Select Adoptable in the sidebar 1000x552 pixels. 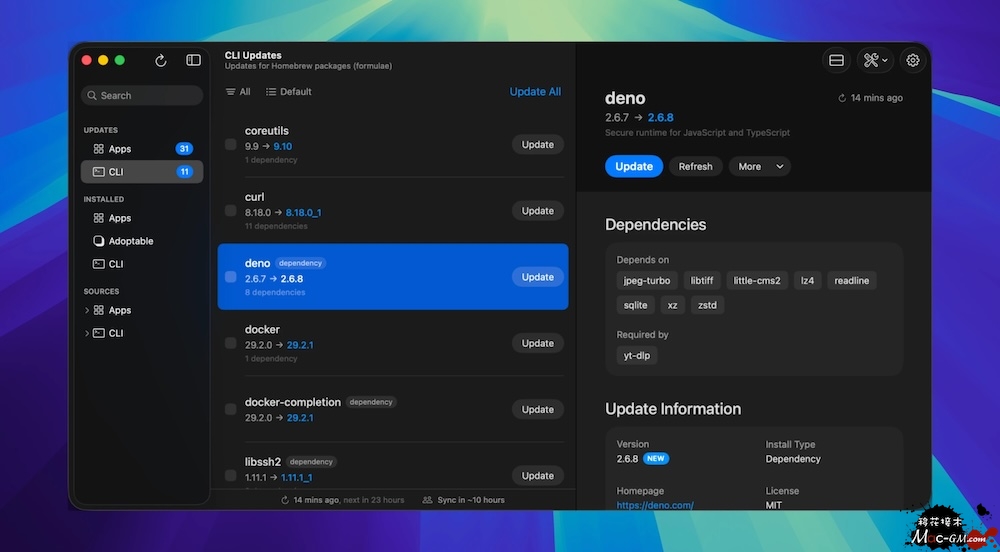coord(130,241)
